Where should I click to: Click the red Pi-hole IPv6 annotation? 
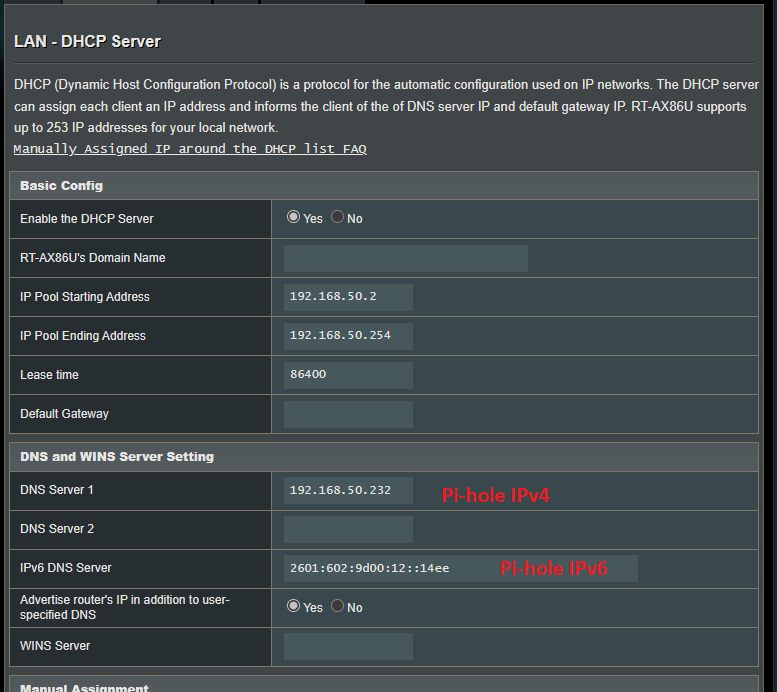coord(554,568)
